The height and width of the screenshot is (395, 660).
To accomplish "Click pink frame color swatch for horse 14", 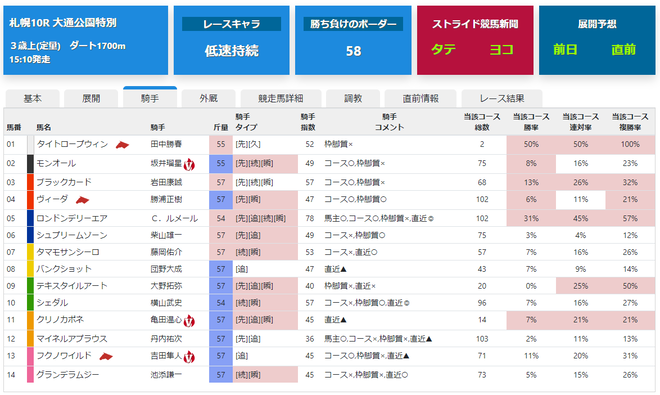I will click(30, 375).
